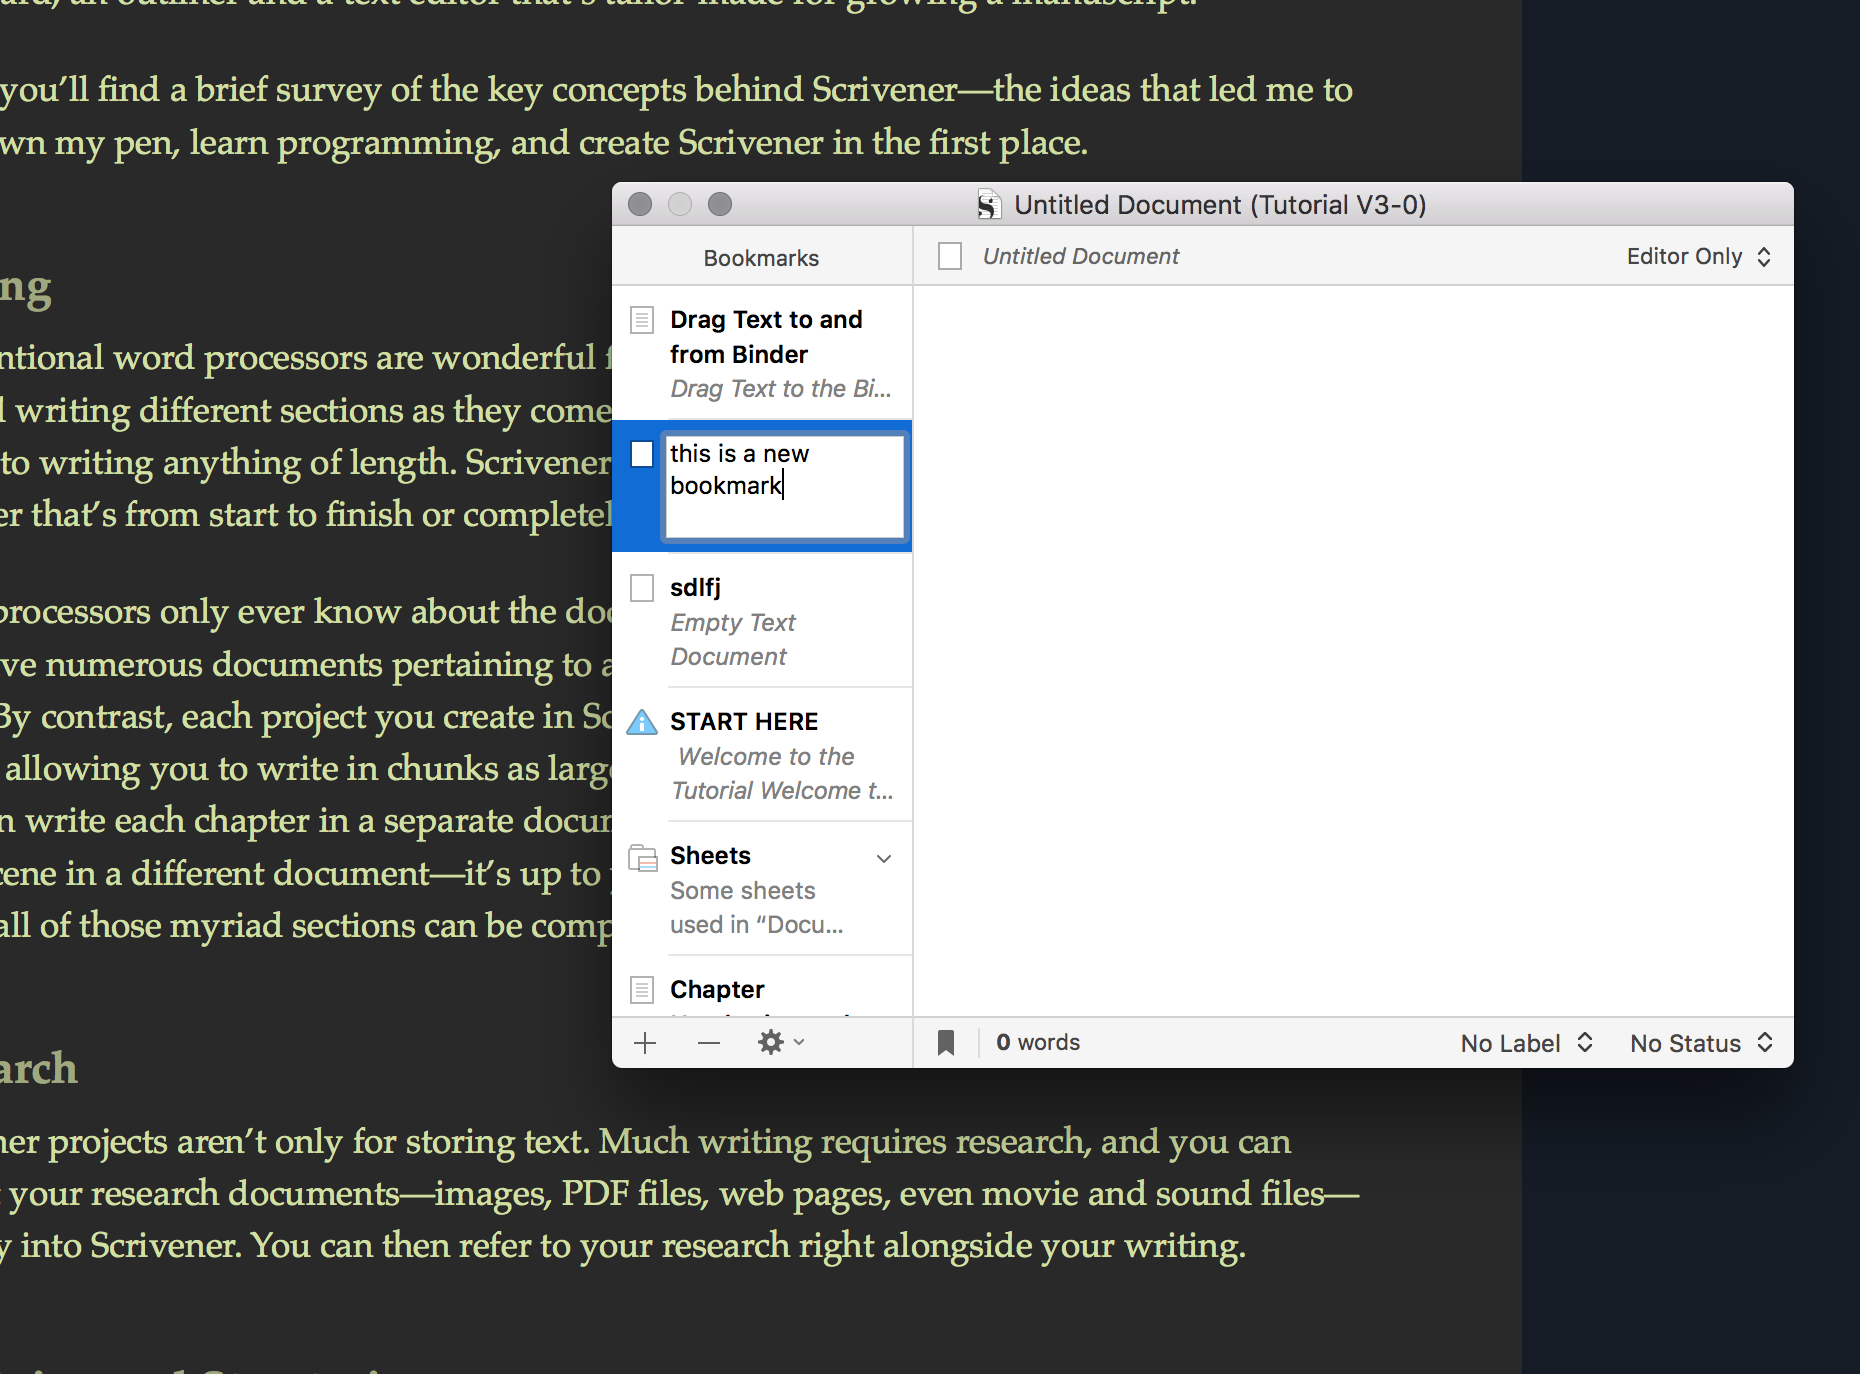Click in the bookmark title edit field
This screenshot has width=1860, height=1374.
click(x=785, y=486)
